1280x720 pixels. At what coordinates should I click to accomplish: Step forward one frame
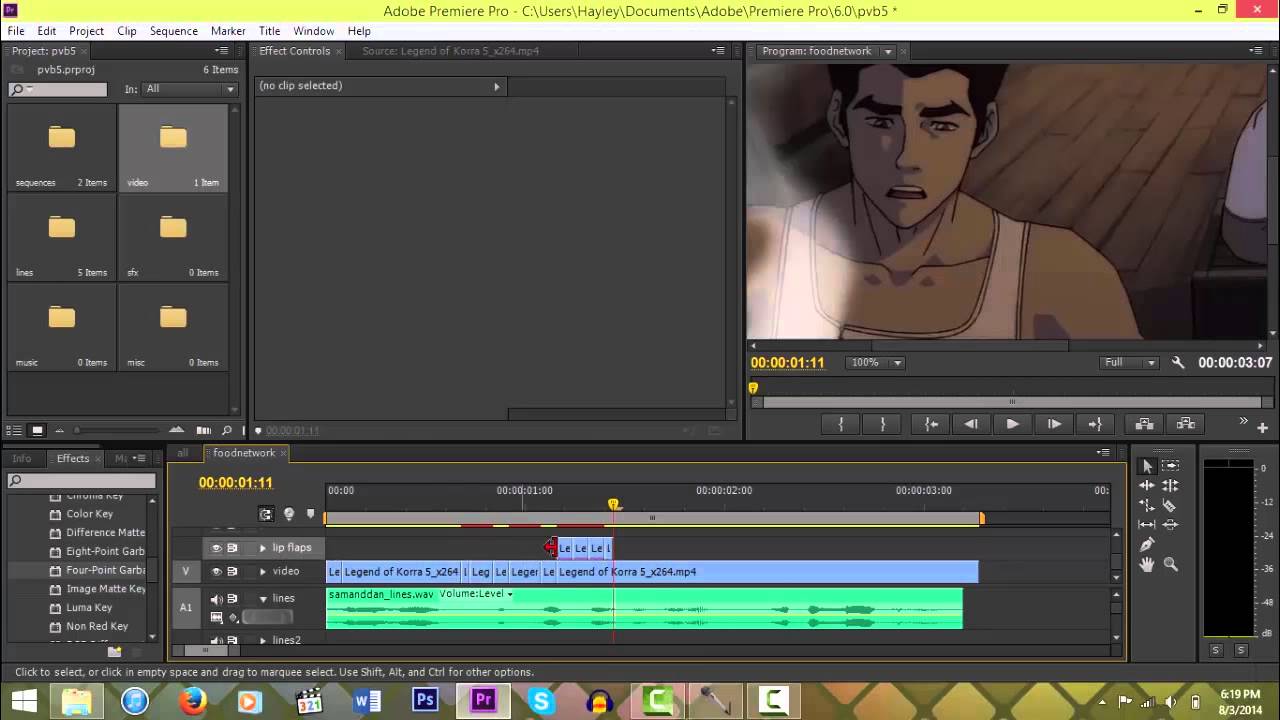(x=1053, y=424)
